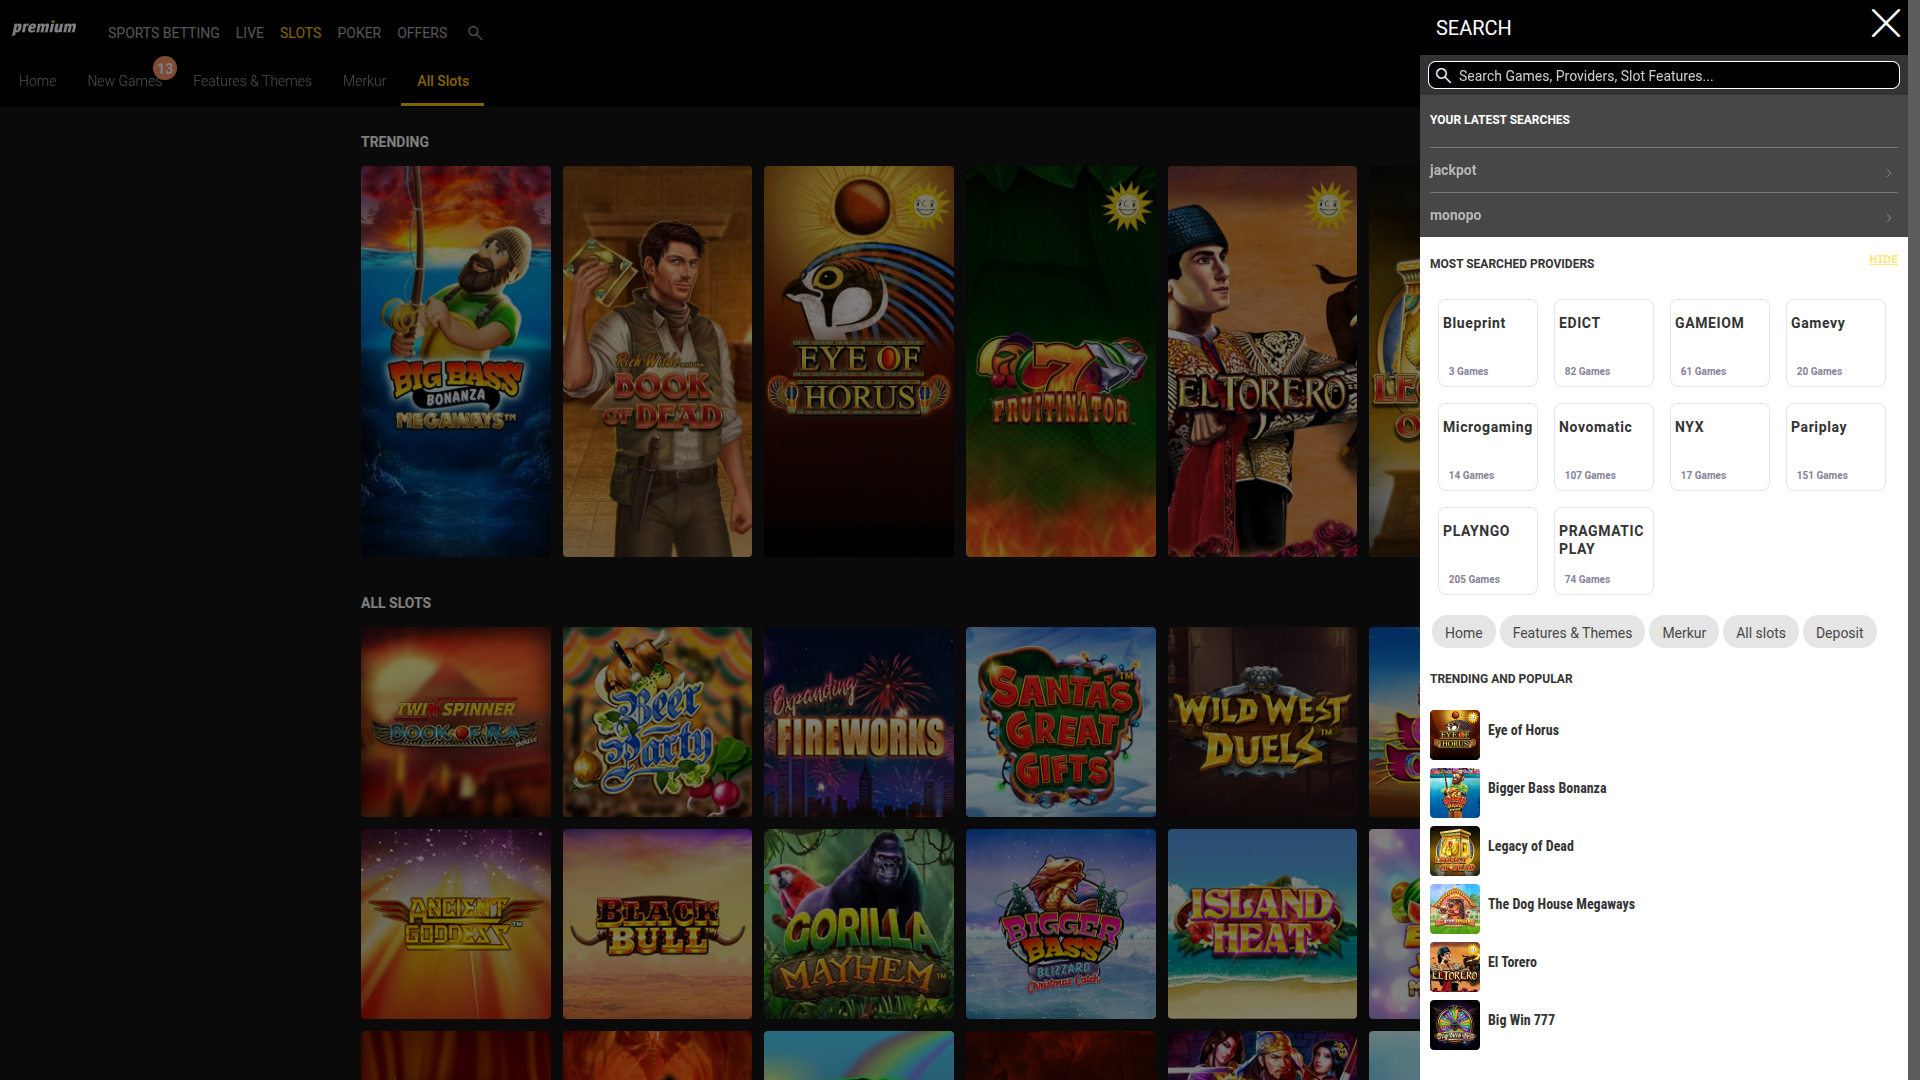1920x1080 pixels.
Task: Click the premium logo
Action: point(44,27)
